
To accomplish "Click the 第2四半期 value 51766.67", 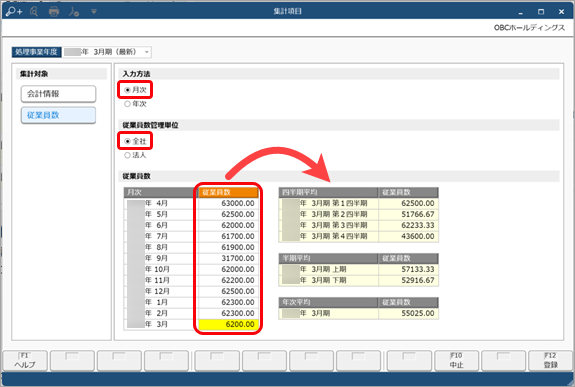I will pyautogui.click(x=408, y=215).
